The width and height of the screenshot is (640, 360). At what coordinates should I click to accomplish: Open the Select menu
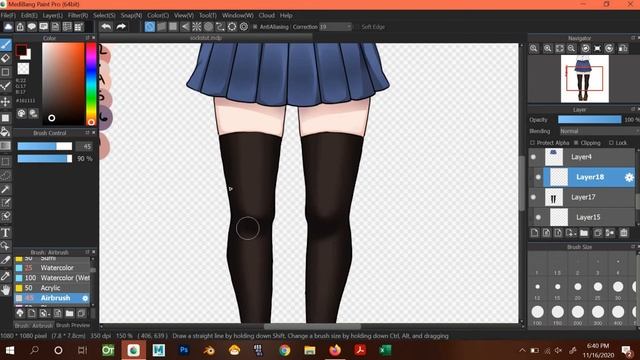pyautogui.click(x=104, y=16)
